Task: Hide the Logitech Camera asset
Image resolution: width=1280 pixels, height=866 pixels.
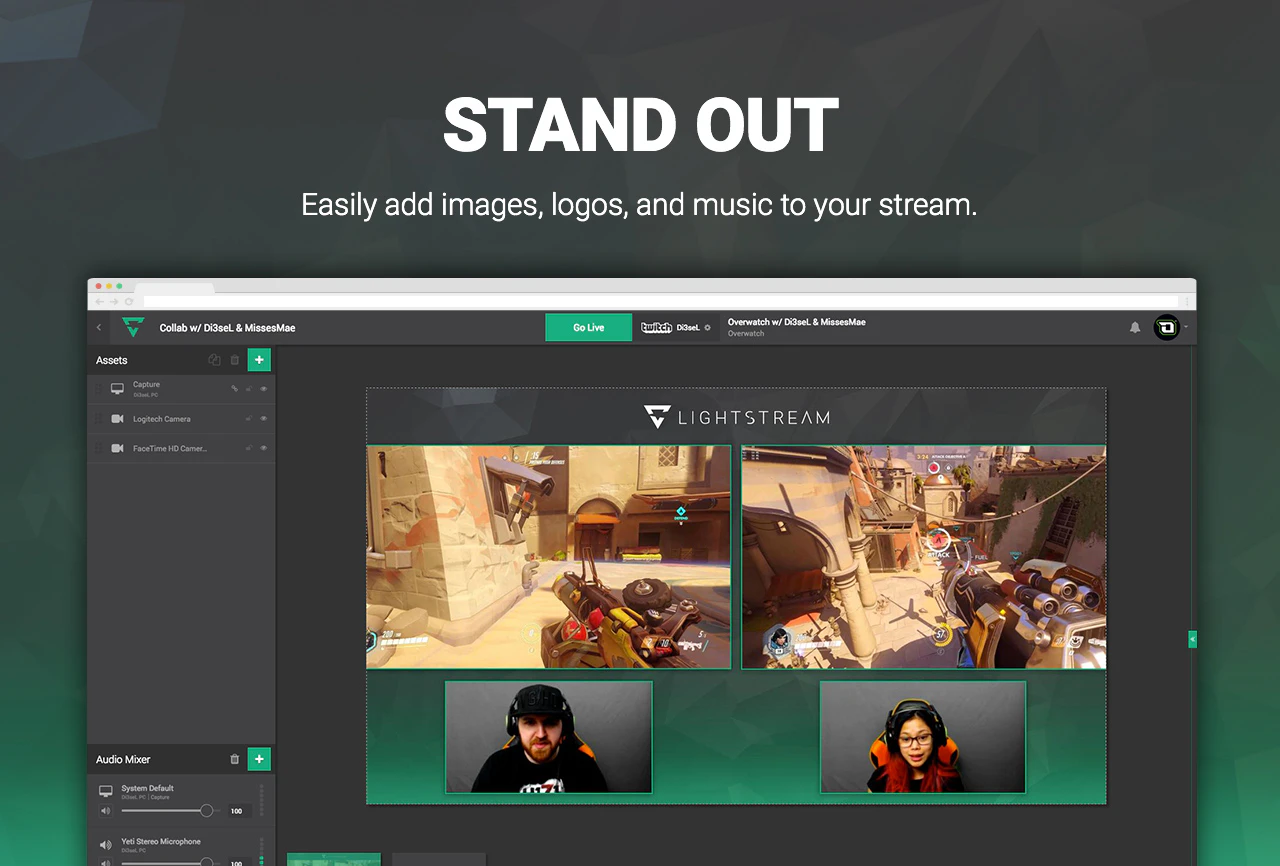Action: 263,418
